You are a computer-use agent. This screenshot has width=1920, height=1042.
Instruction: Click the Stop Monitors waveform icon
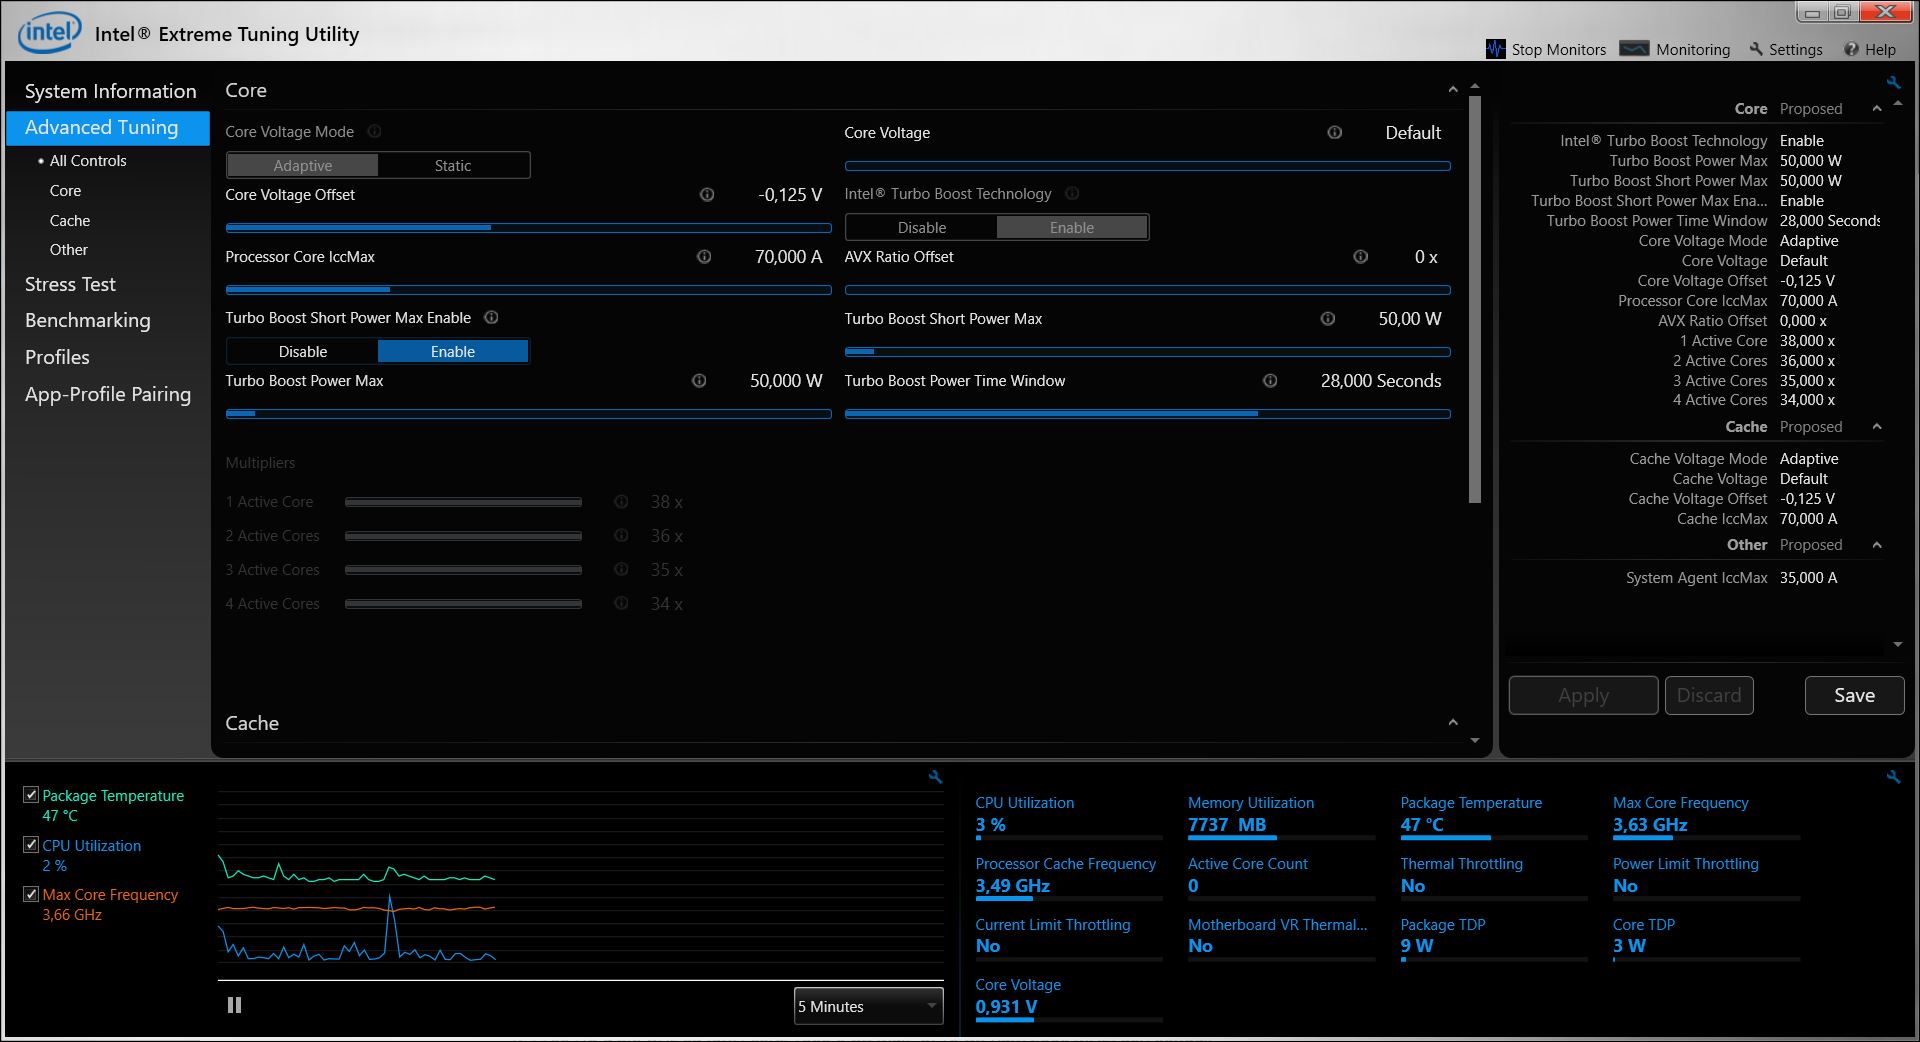pyautogui.click(x=1496, y=49)
